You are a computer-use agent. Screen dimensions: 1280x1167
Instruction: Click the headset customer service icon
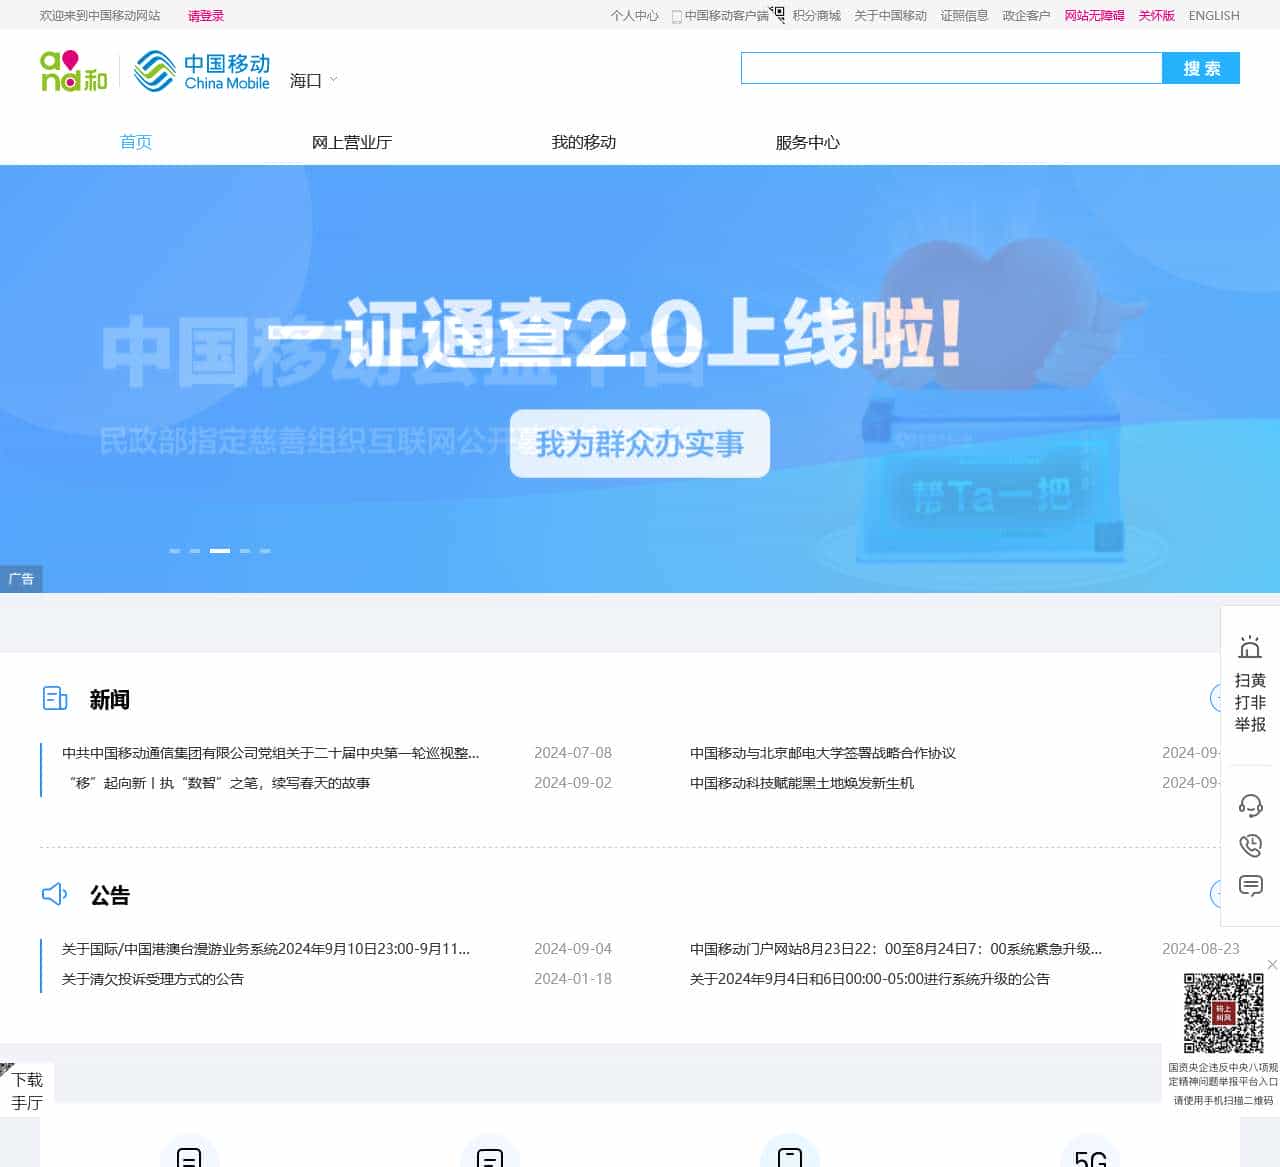[1250, 805]
